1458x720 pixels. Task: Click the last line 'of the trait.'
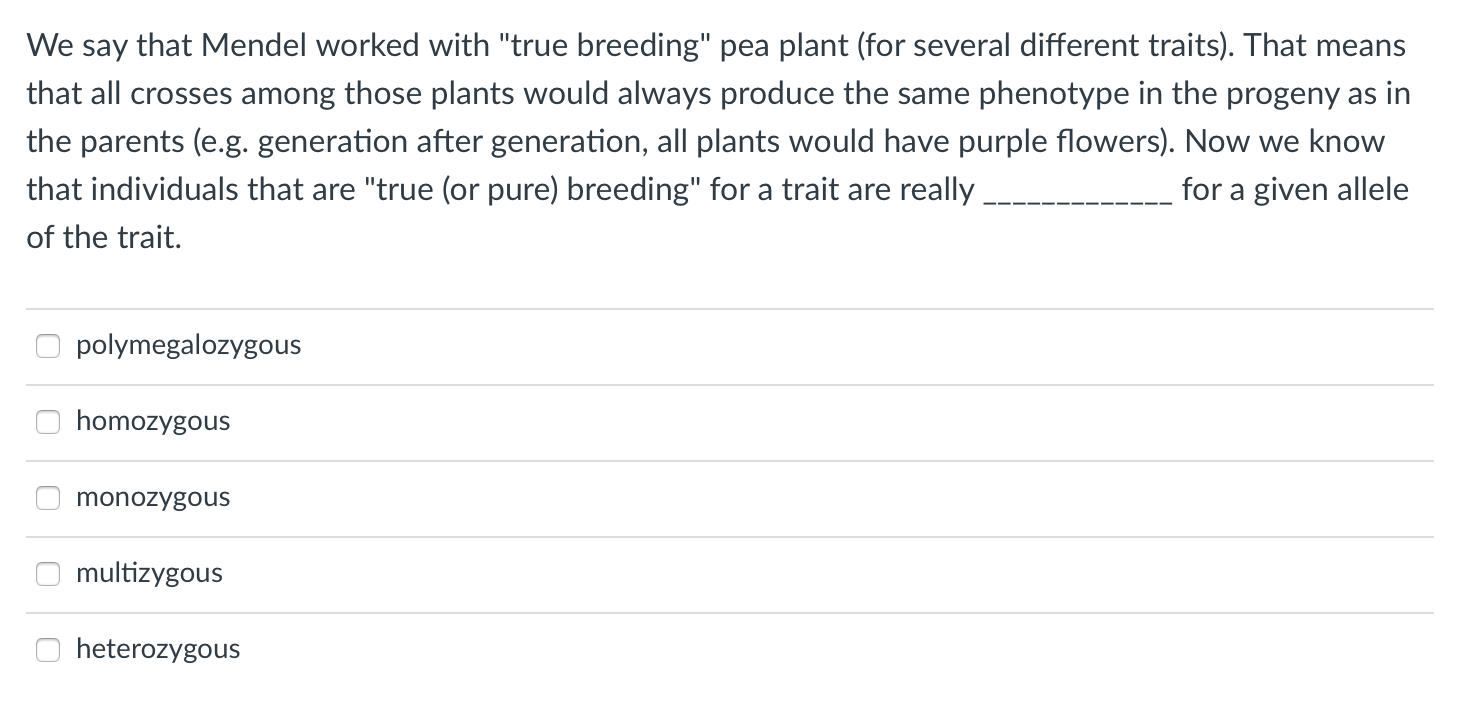(x=104, y=237)
